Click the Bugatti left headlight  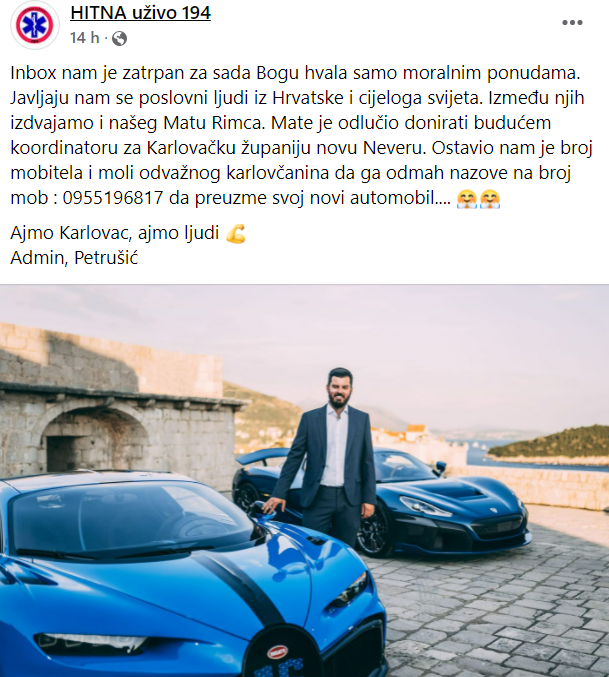coord(93,642)
